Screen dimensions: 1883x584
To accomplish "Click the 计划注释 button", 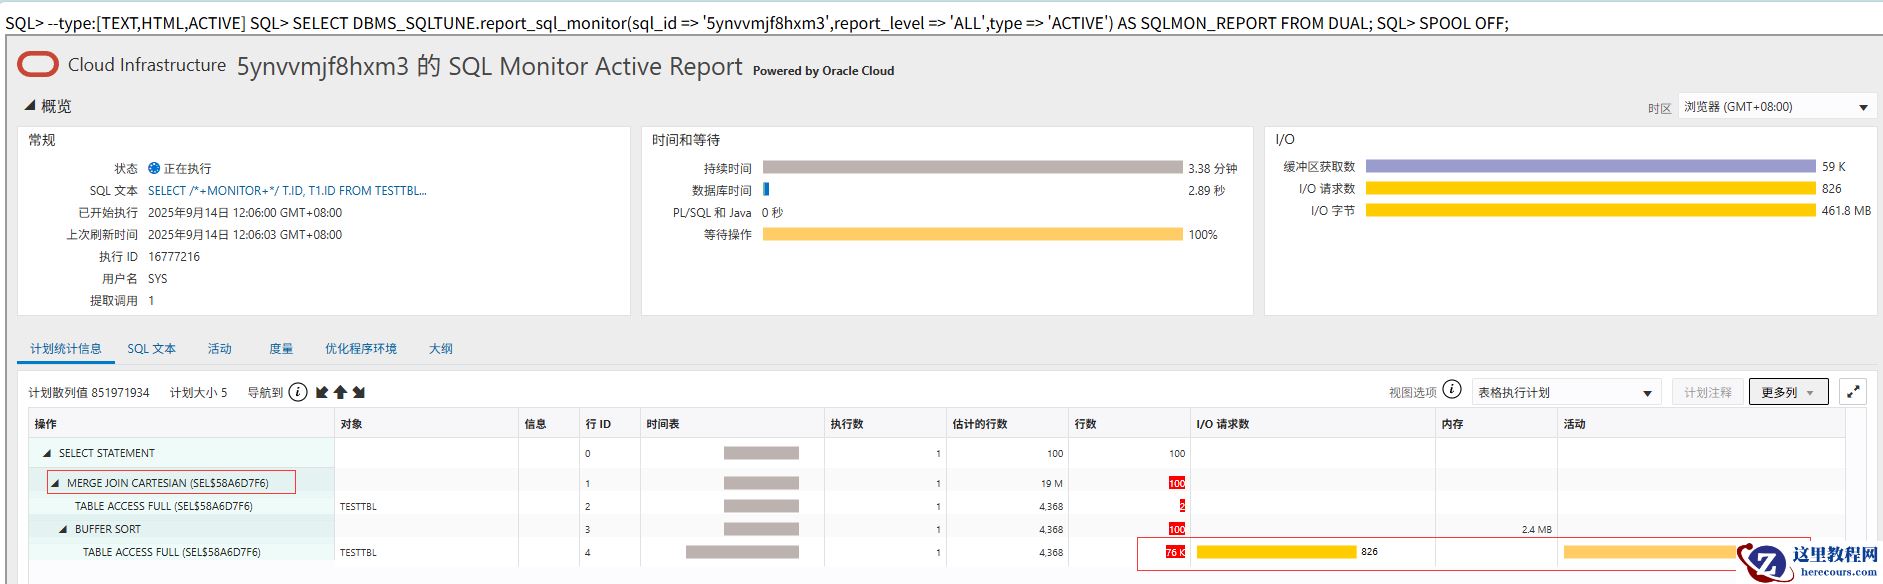I will click(1708, 392).
